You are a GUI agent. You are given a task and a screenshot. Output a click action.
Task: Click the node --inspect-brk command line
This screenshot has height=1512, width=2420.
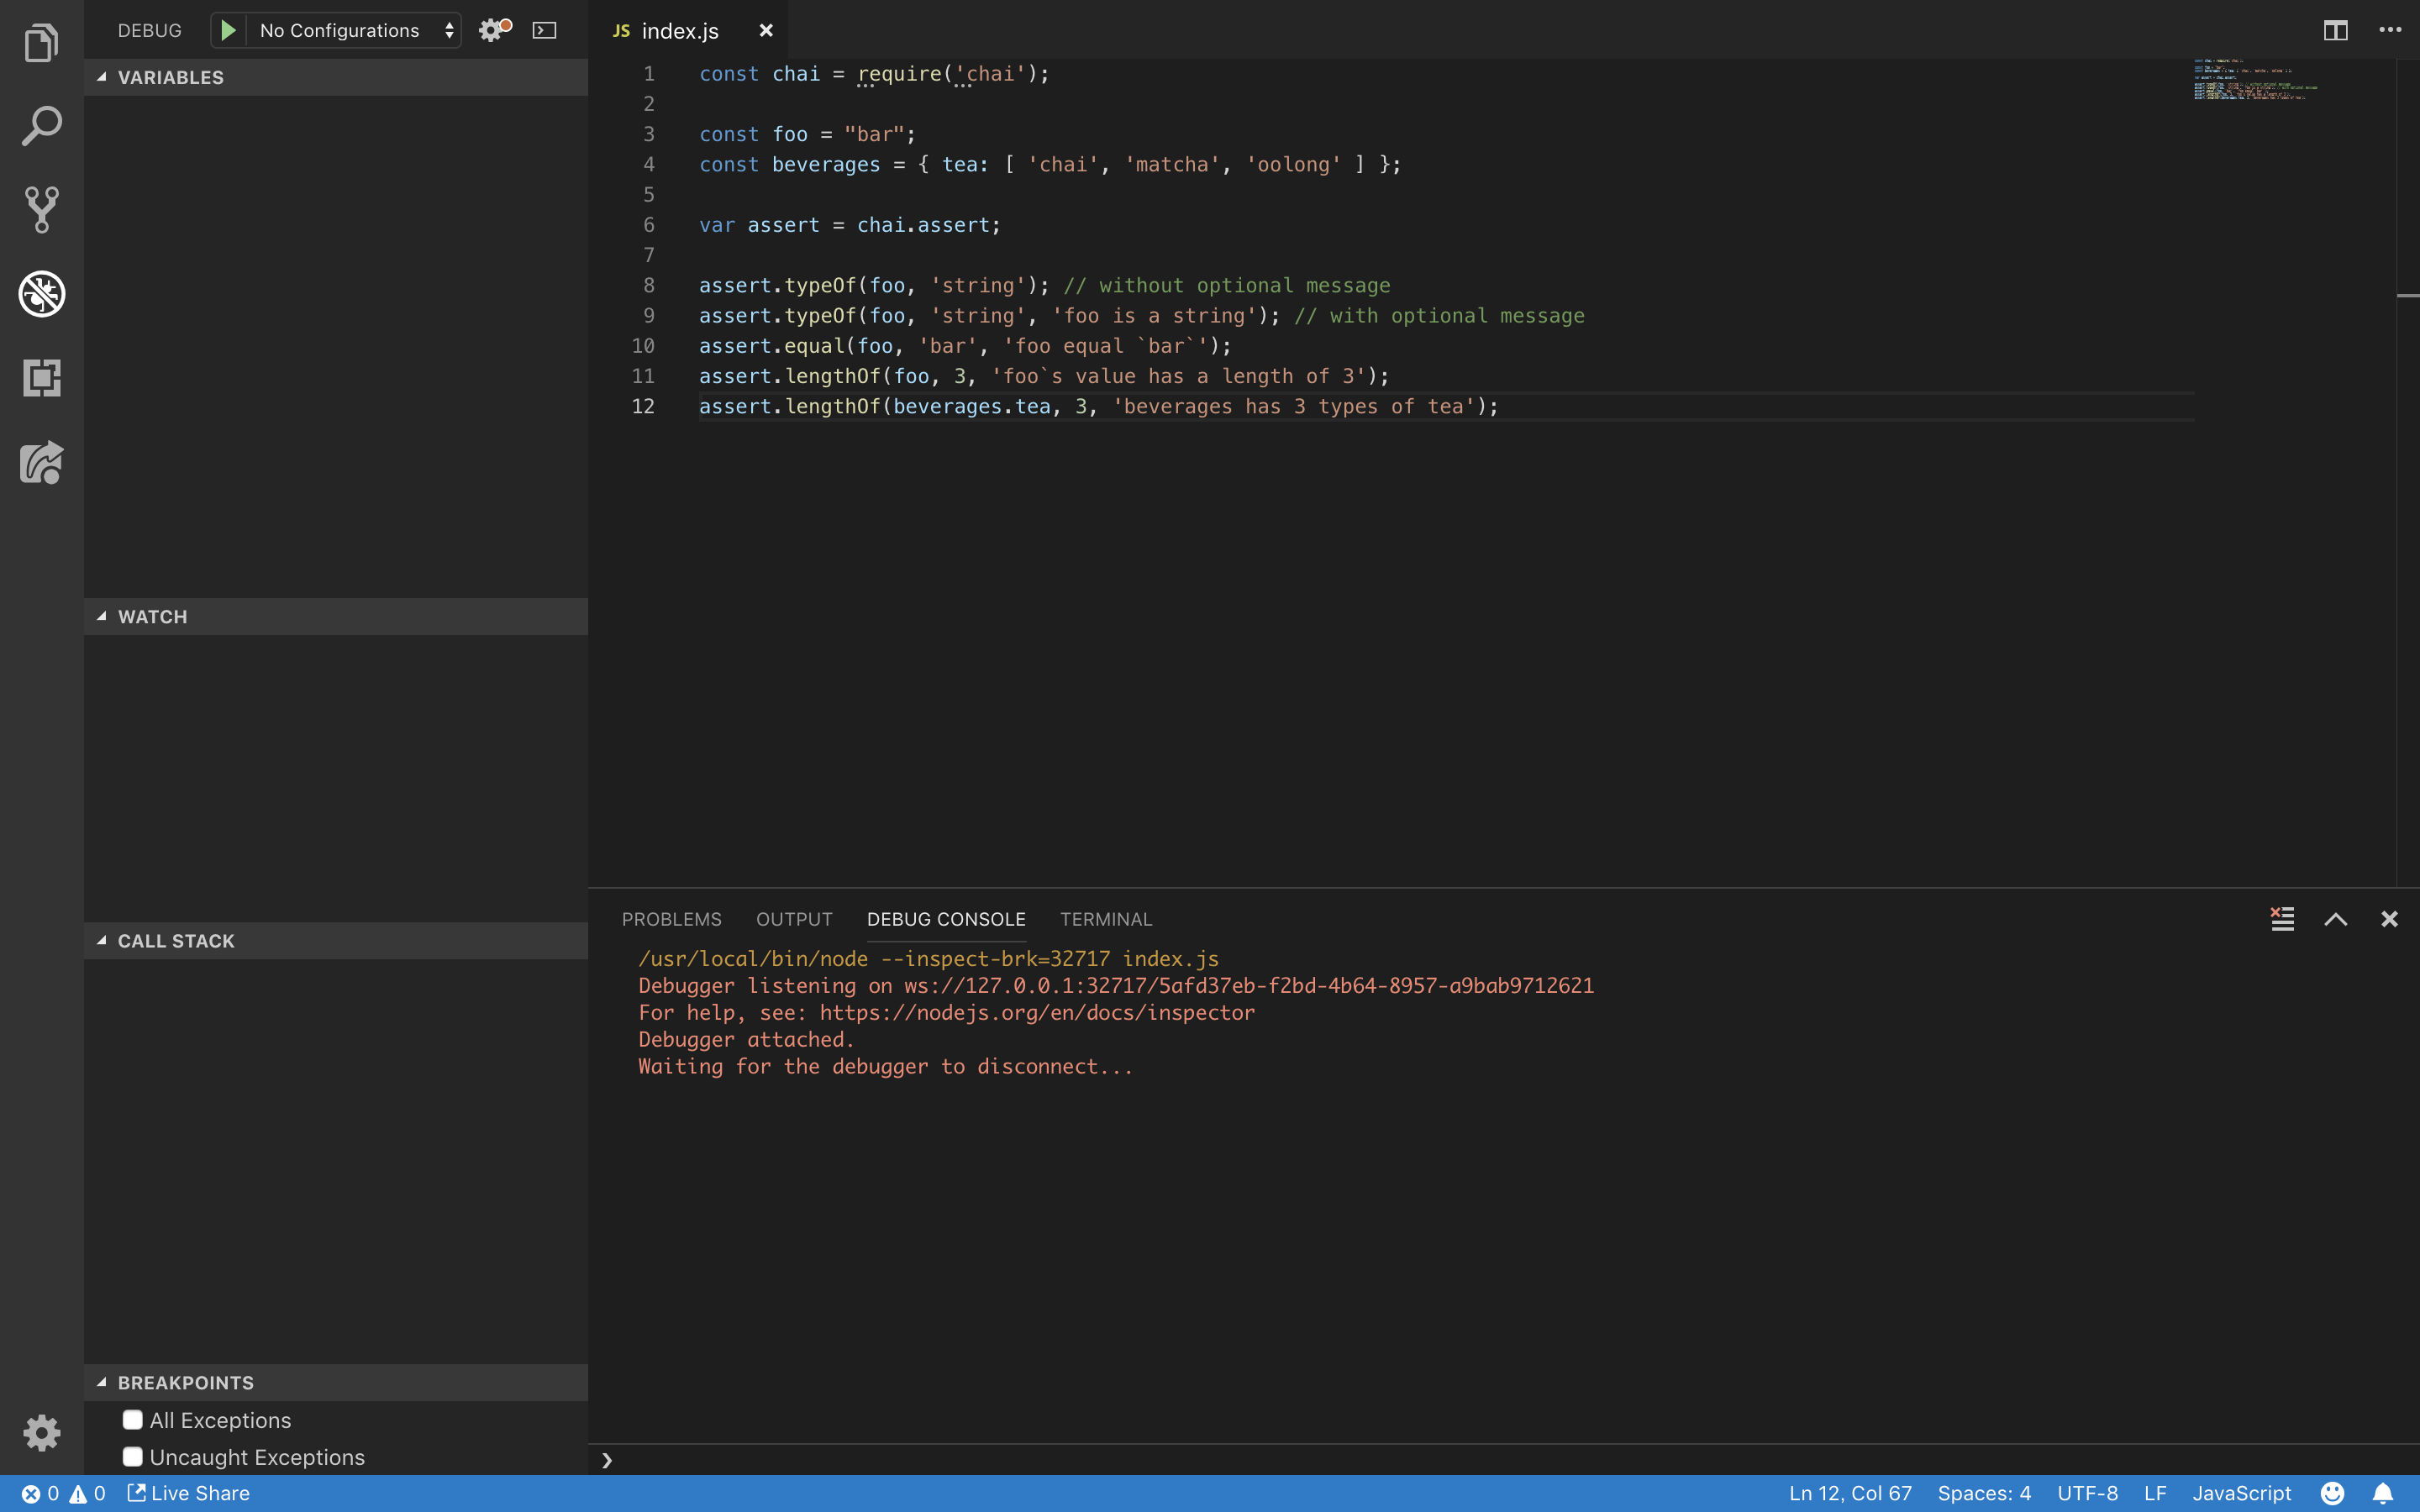click(928, 959)
